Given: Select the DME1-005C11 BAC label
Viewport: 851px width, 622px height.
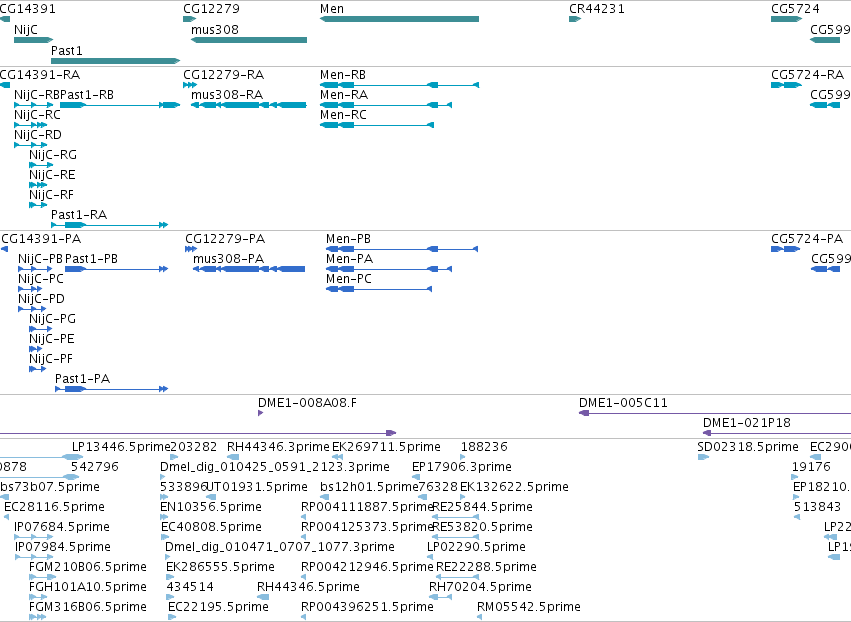Looking at the screenshot, I should (623, 403).
